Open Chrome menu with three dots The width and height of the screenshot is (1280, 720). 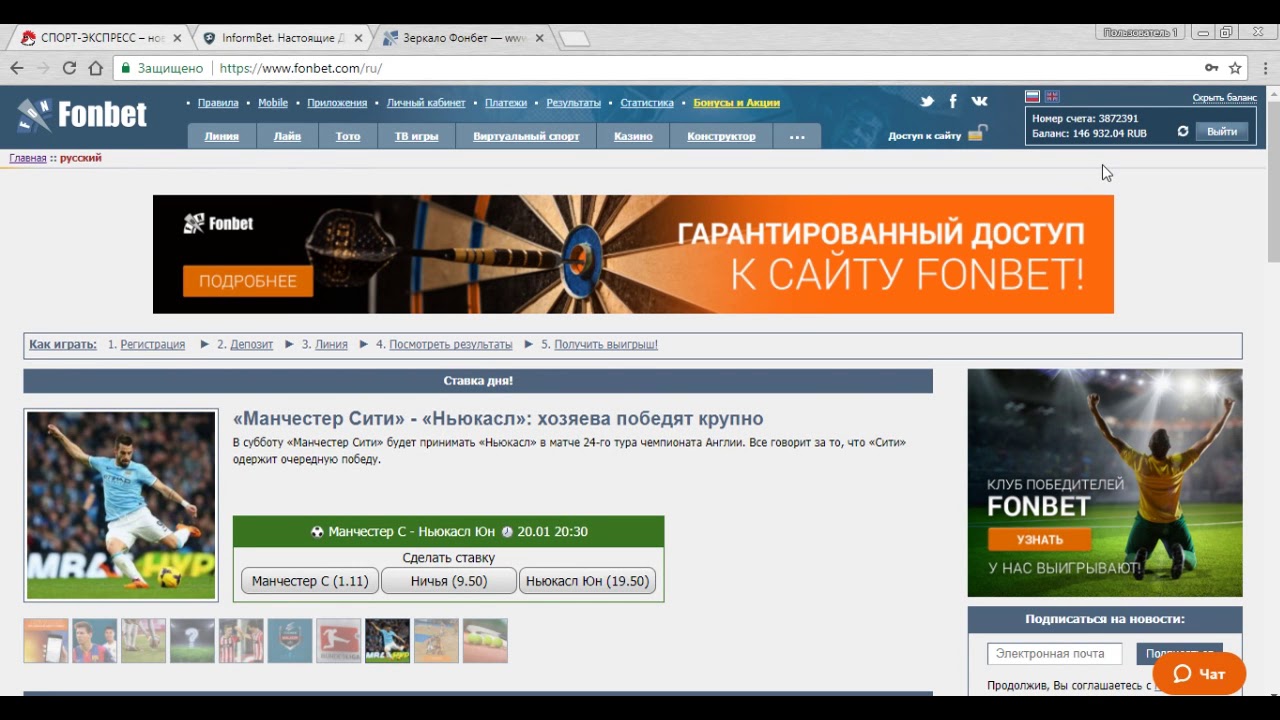coord(1265,68)
